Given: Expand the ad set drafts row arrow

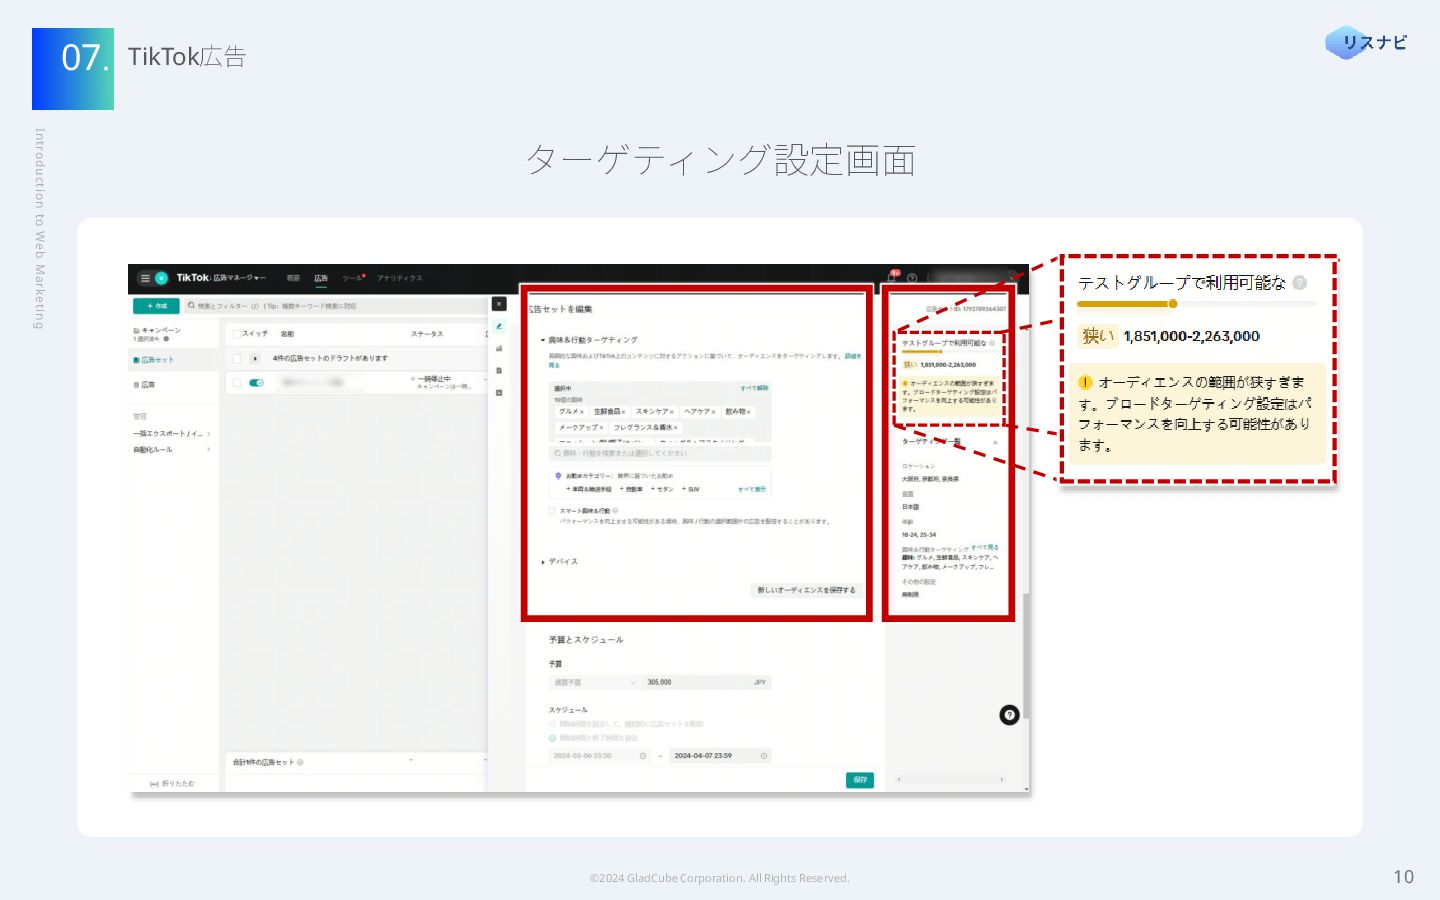Looking at the screenshot, I should tap(255, 358).
